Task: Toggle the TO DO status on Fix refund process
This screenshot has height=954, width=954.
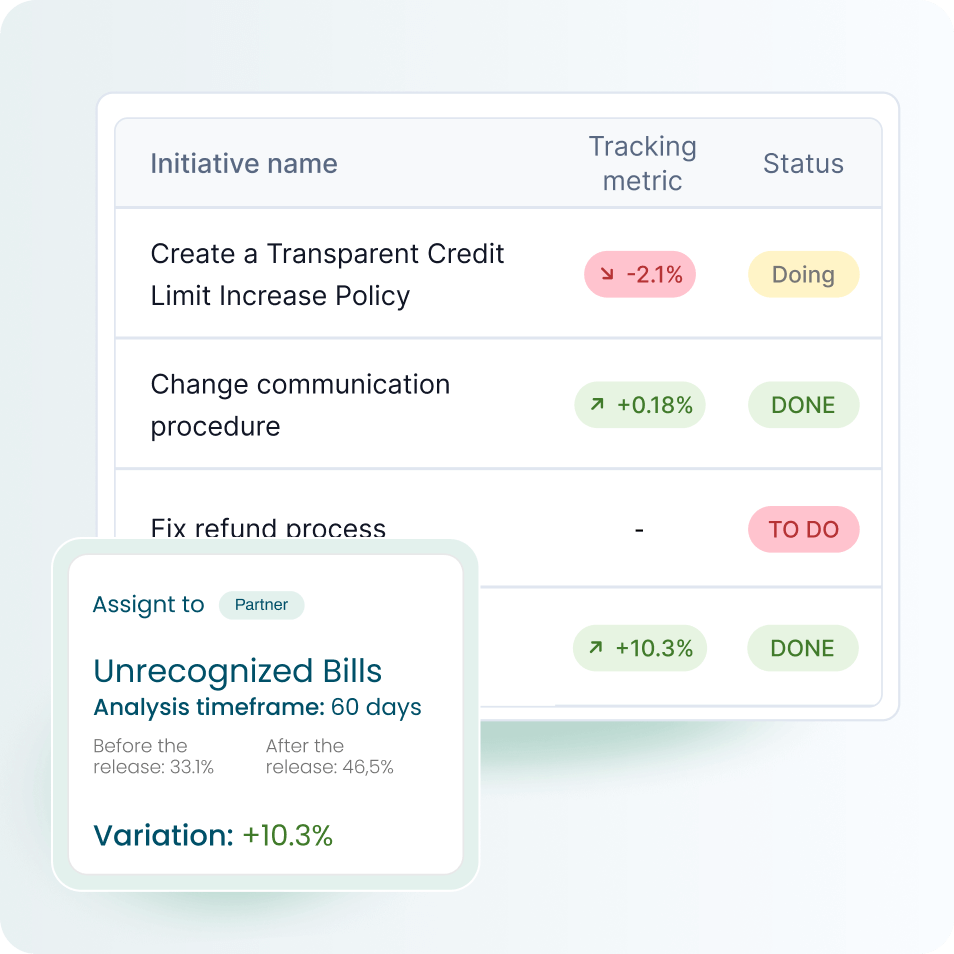Action: click(x=803, y=529)
